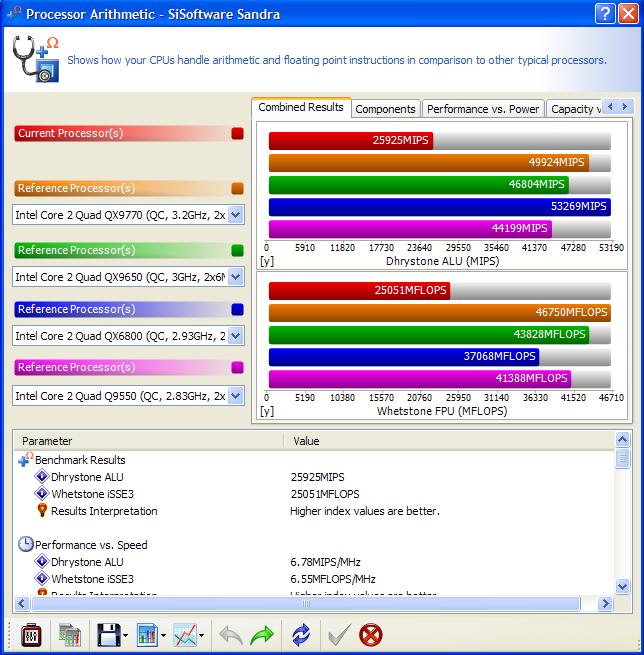Click the tab strip right scroll arrow
Image resolution: width=644 pixels, height=655 pixels.
tap(625, 107)
